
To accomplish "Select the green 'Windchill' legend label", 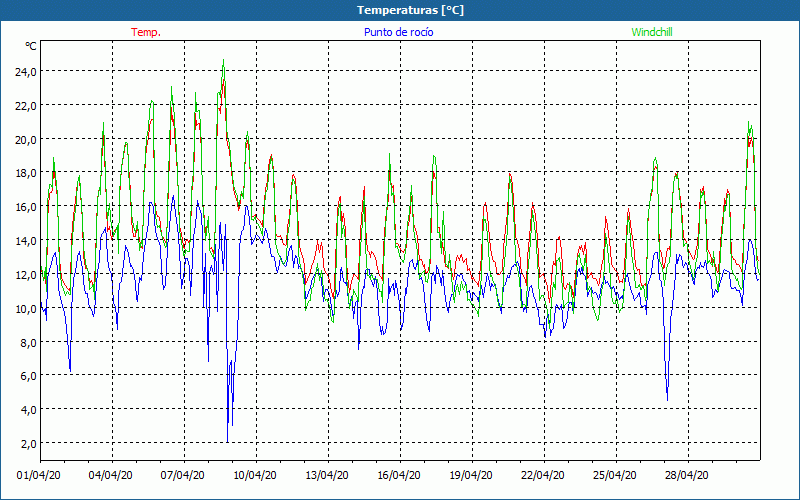I will pyautogui.click(x=652, y=32).
